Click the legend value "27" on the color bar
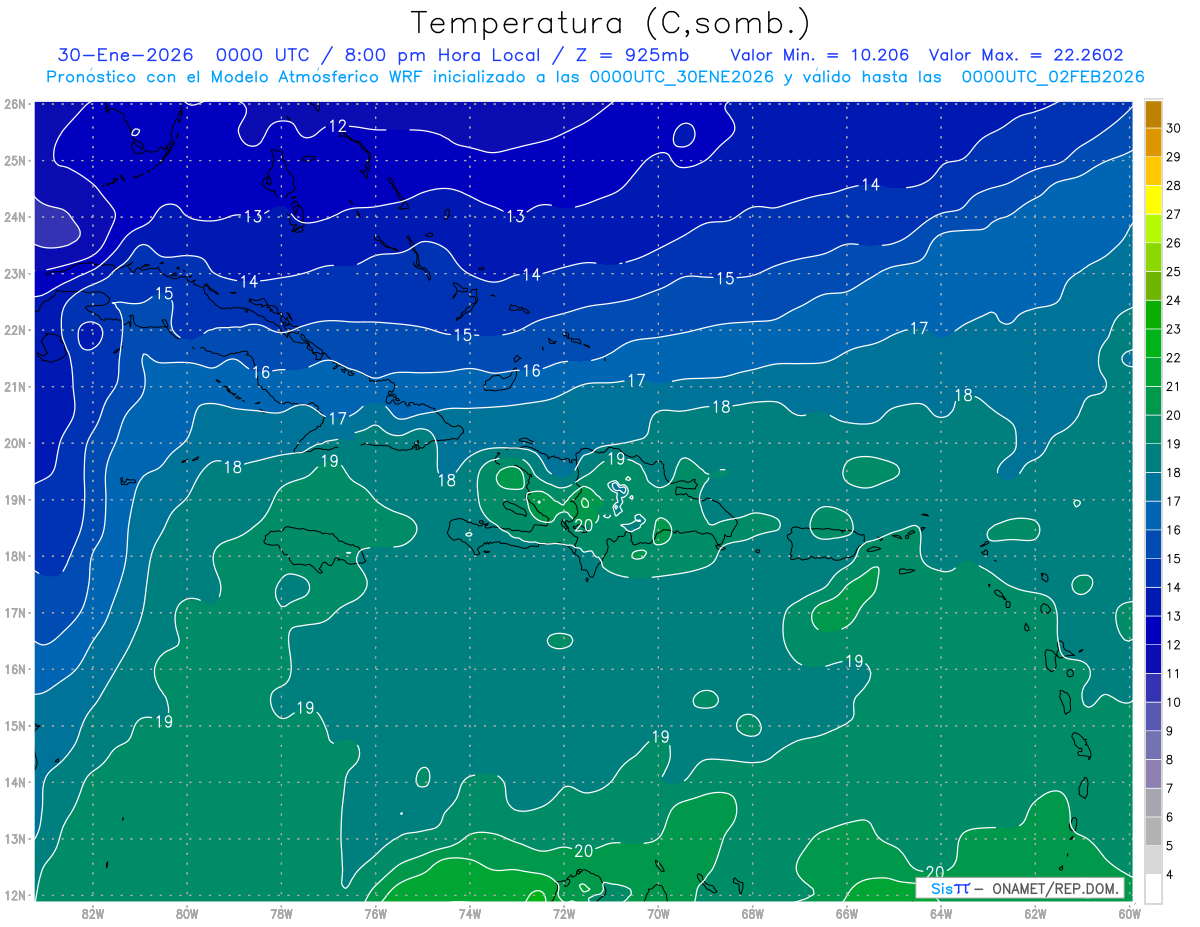 (1173, 214)
